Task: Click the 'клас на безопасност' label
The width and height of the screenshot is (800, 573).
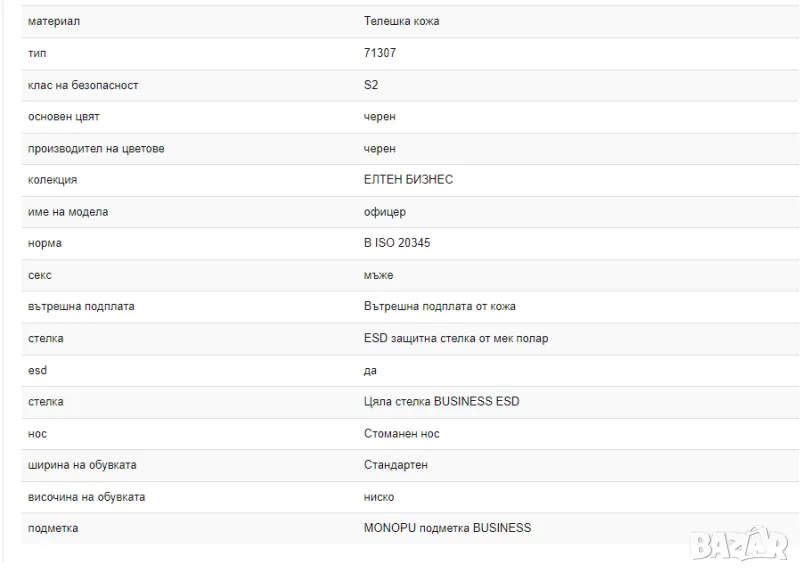Action: pos(83,85)
